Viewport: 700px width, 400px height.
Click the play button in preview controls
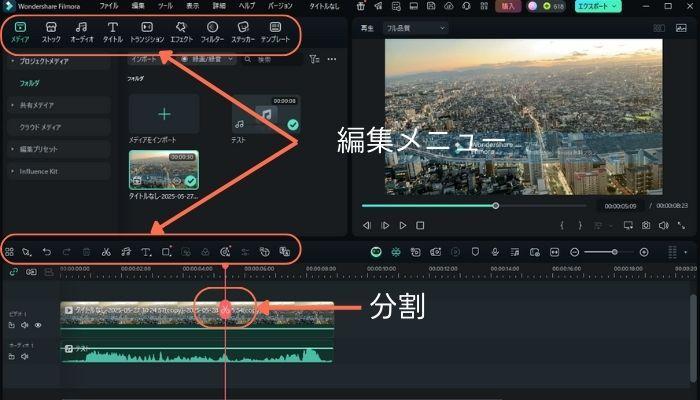403,225
